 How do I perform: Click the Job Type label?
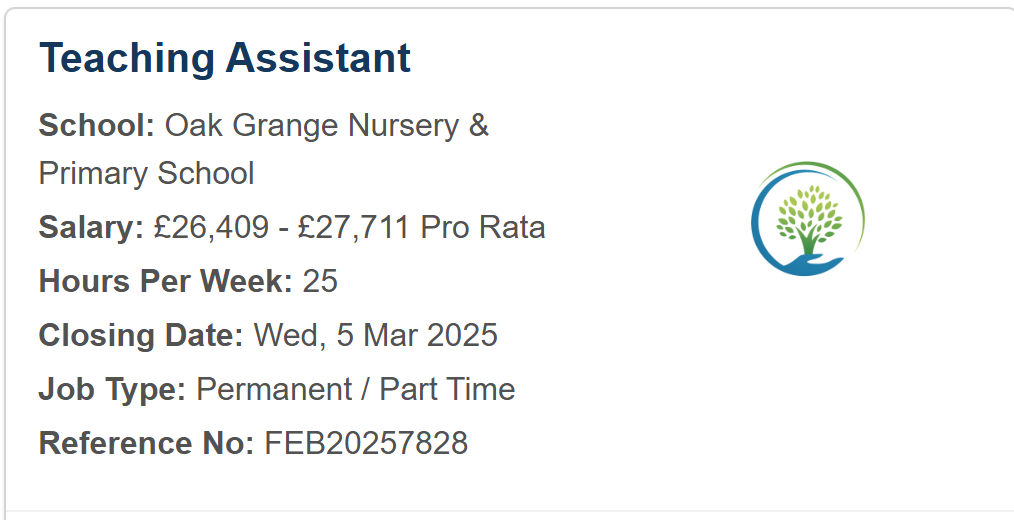(x=113, y=389)
